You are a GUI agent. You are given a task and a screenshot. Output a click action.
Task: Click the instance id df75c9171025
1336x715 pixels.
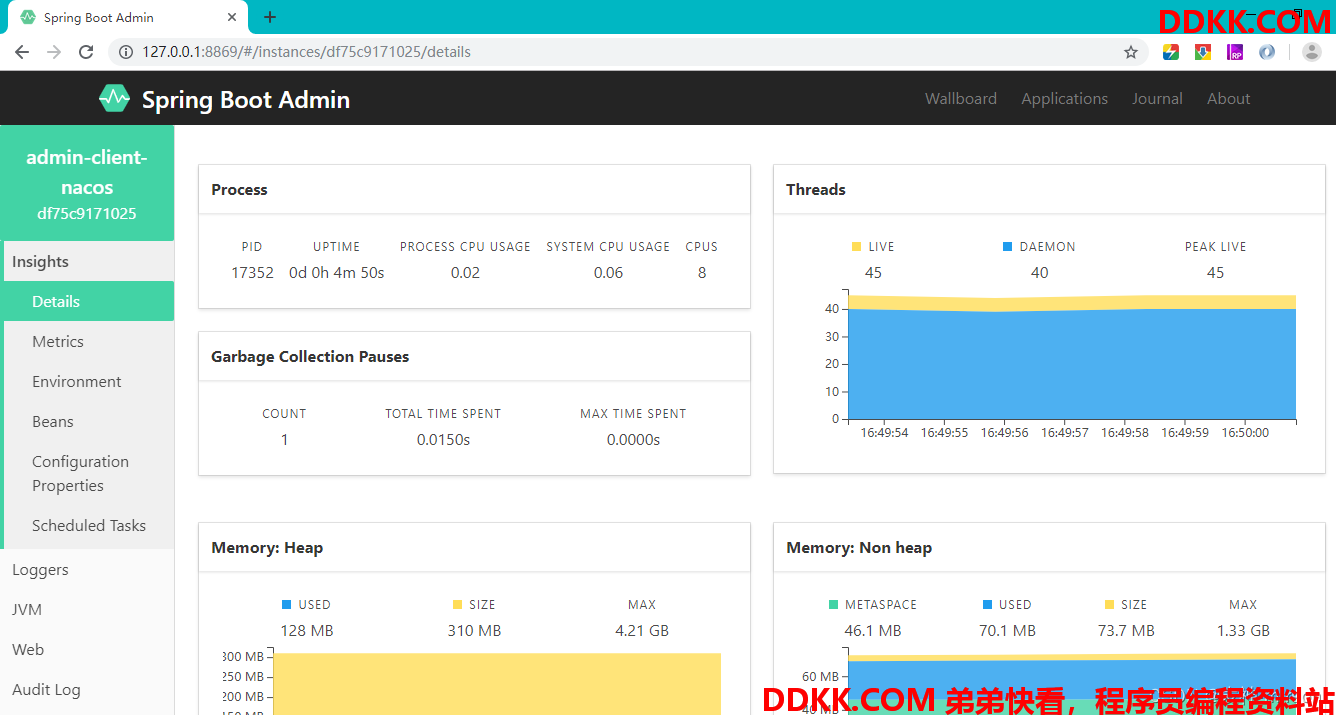pyautogui.click(x=87, y=213)
